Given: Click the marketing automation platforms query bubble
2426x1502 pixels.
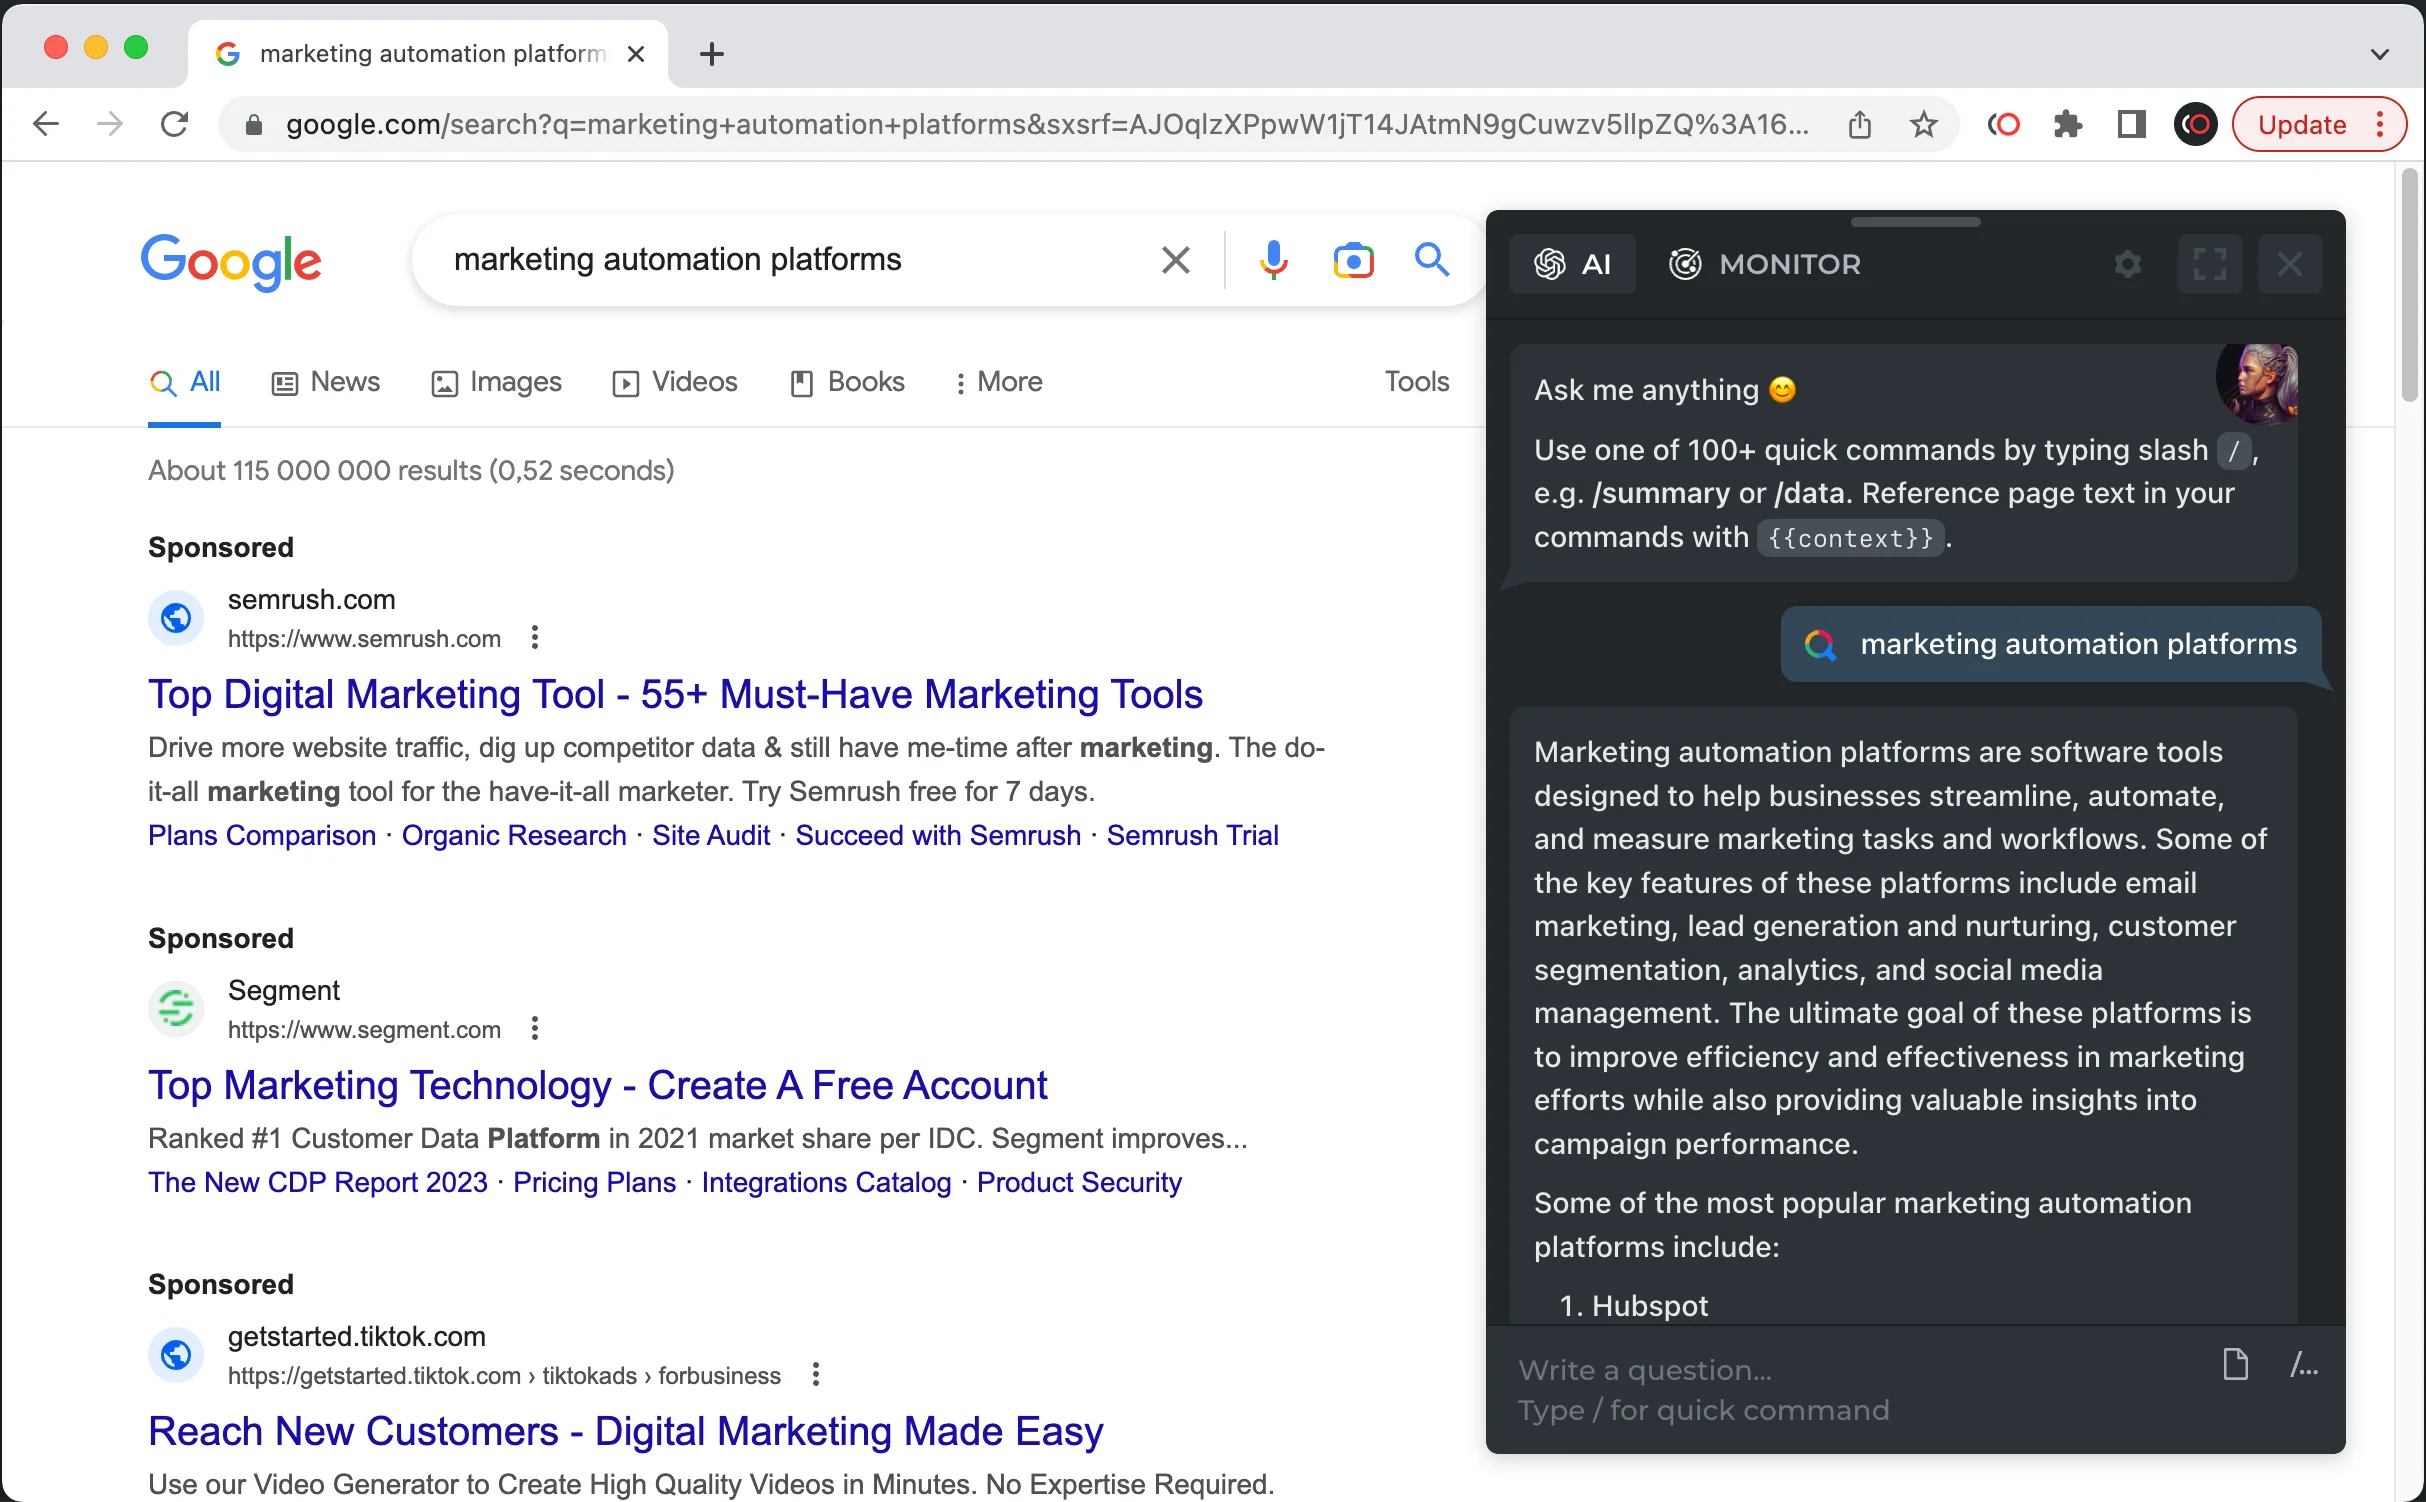Looking at the screenshot, I should click(2051, 644).
